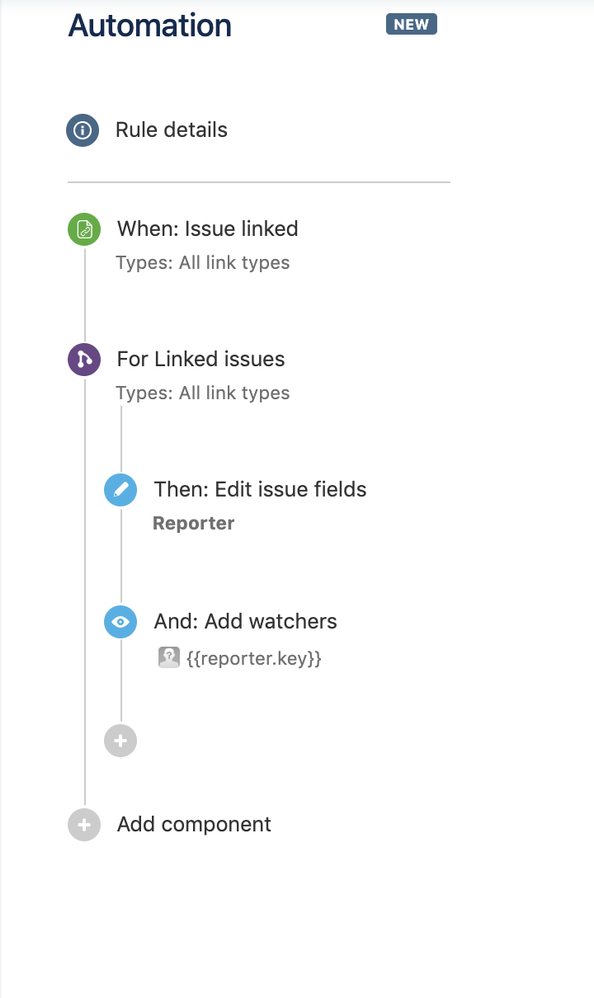Click the NEW badge next to Automation

coord(411,25)
